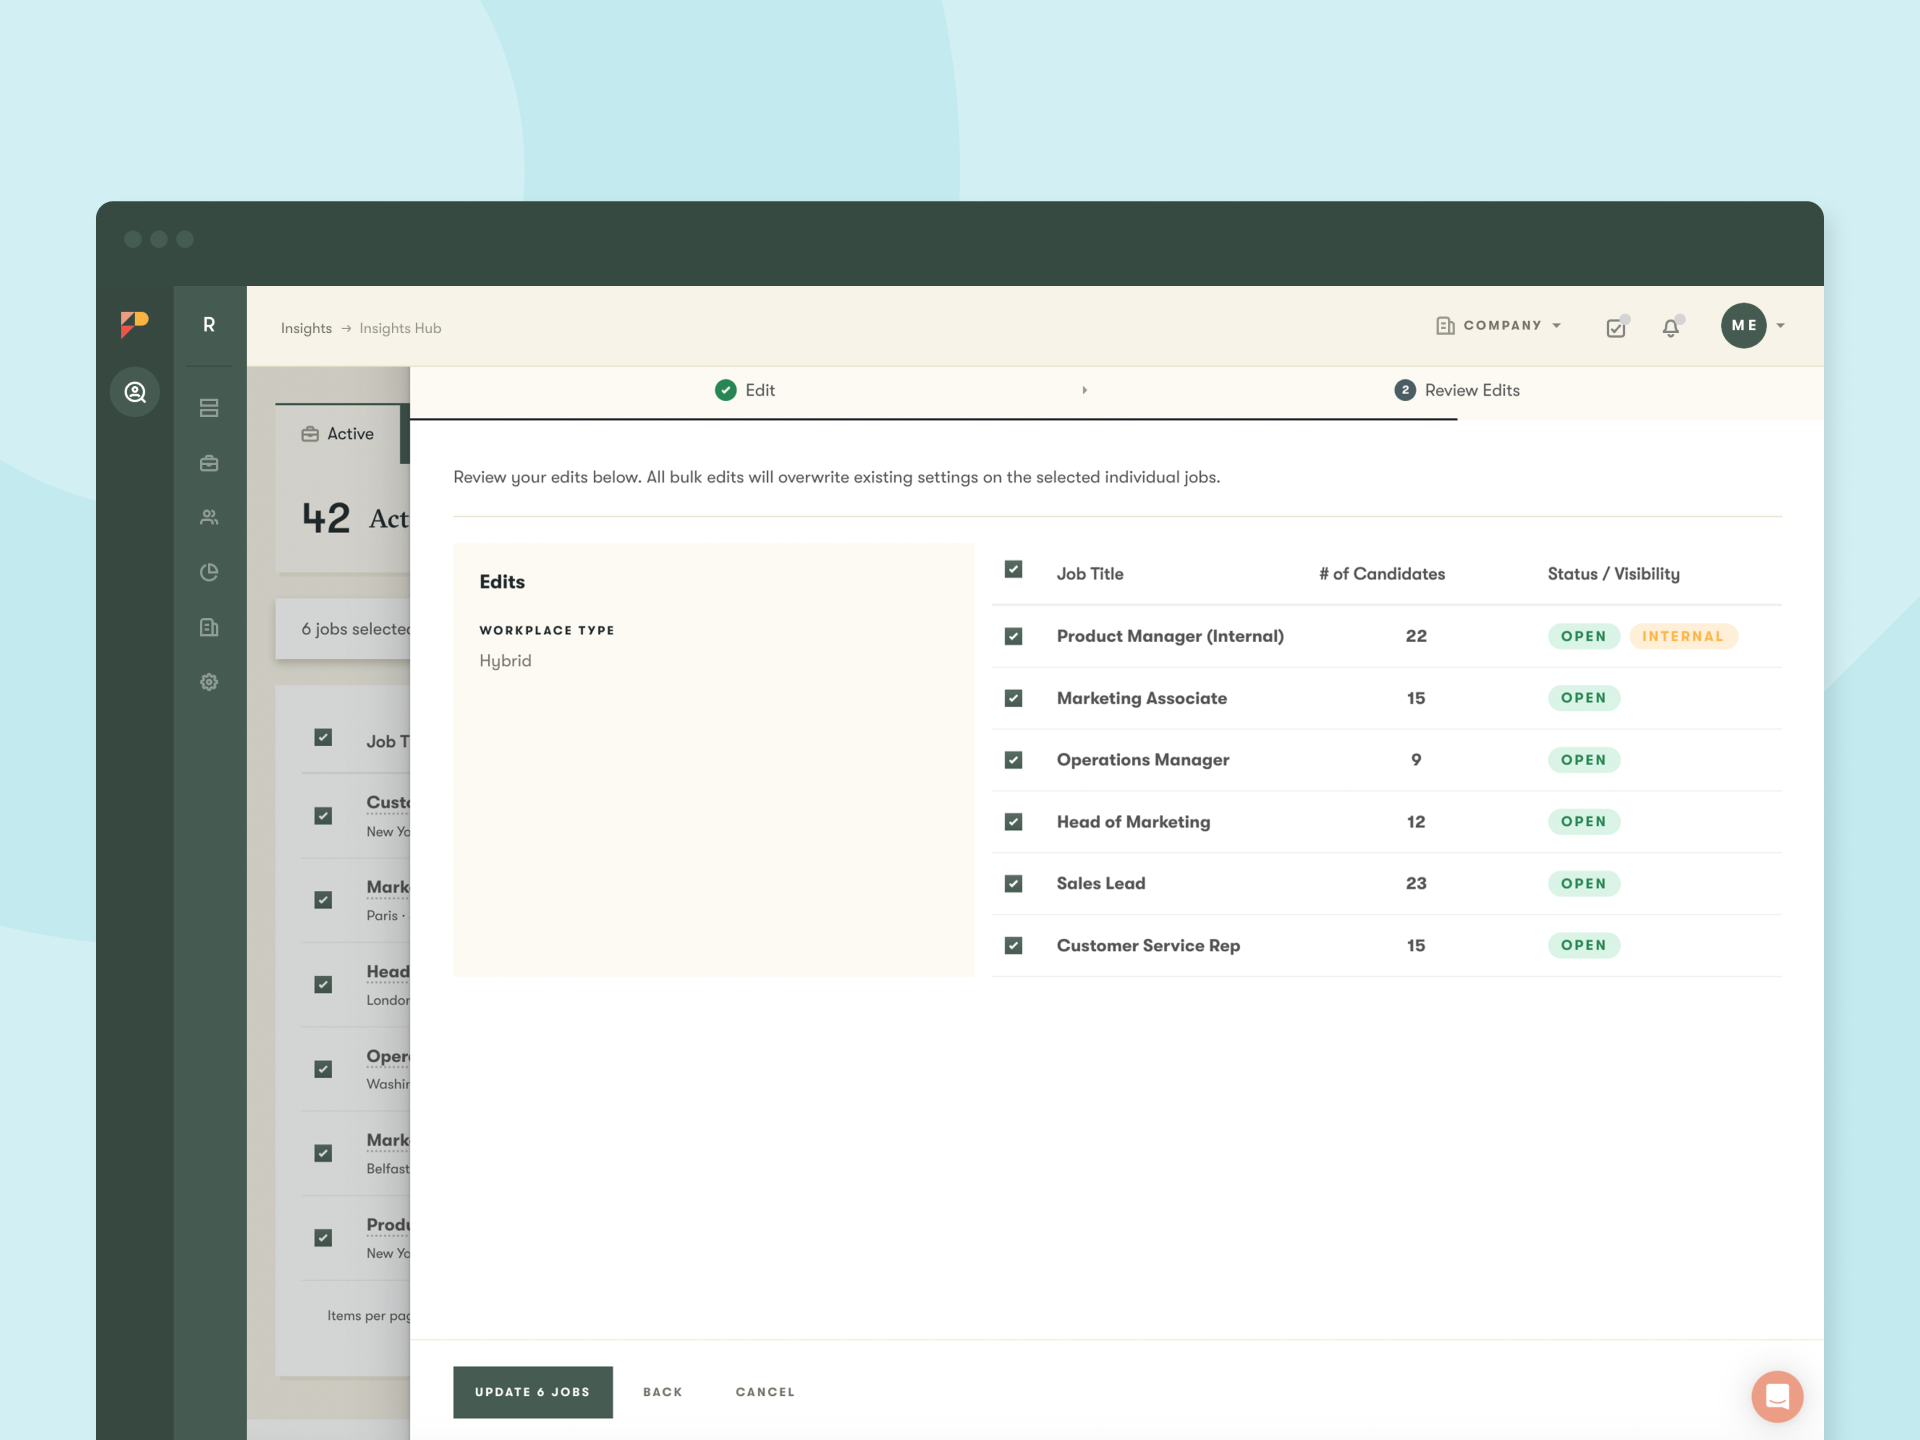Open the tasks checklist icon in header
This screenshot has width=1920, height=1440.
point(1616,328)
